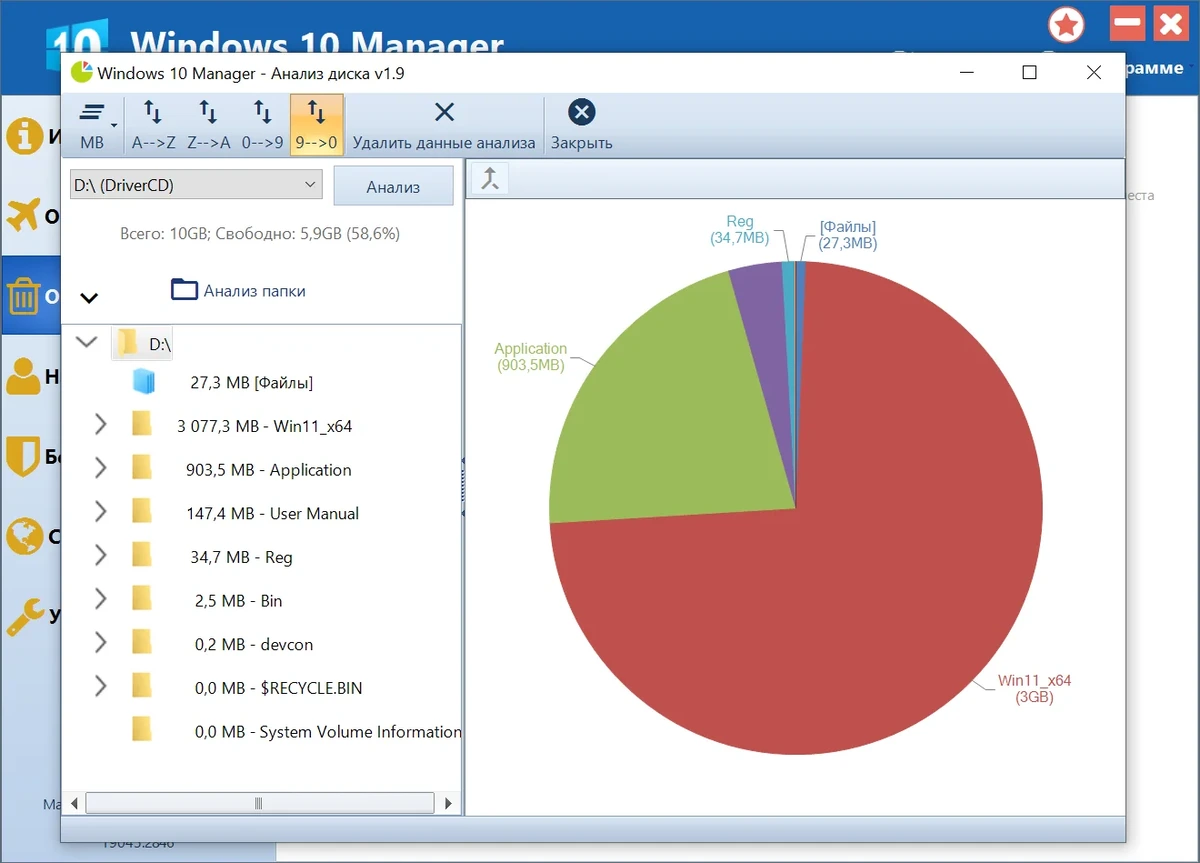Screen dimensions: 1200x863
Task: Select the 27,3 MB [Файлы] row text
Action: (251, 383)
